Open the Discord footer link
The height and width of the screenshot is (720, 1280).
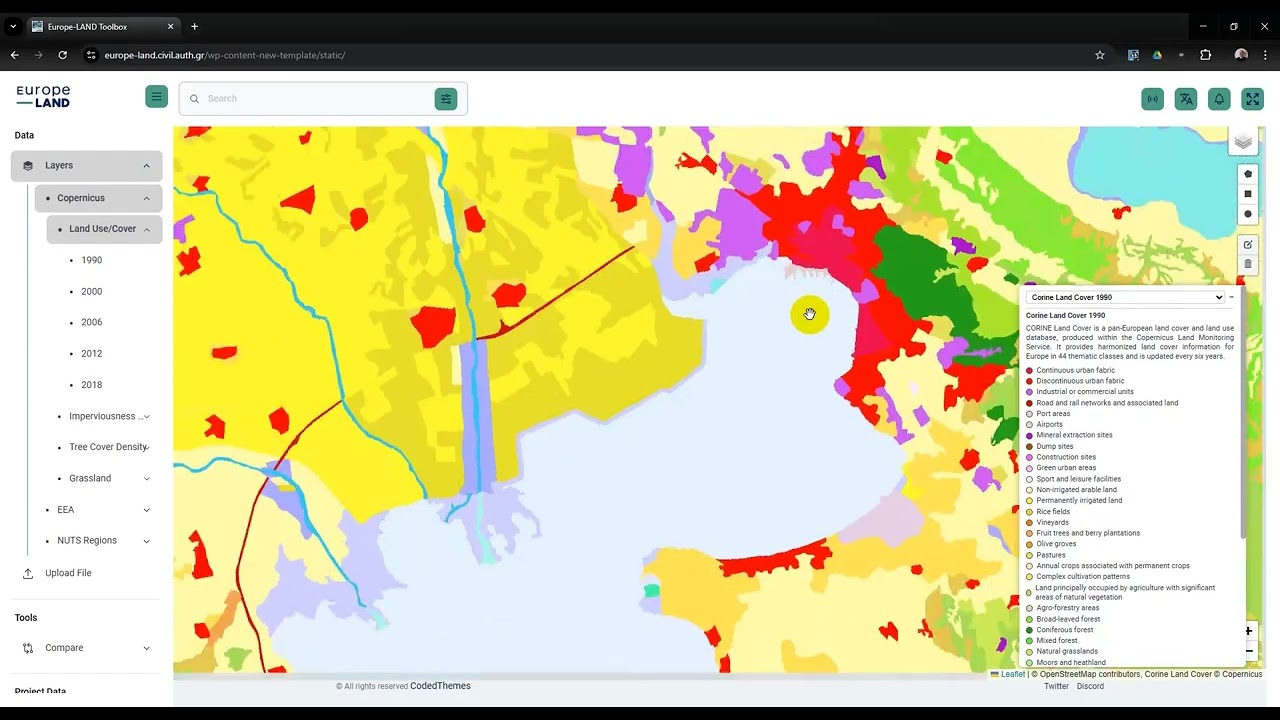1090,686
